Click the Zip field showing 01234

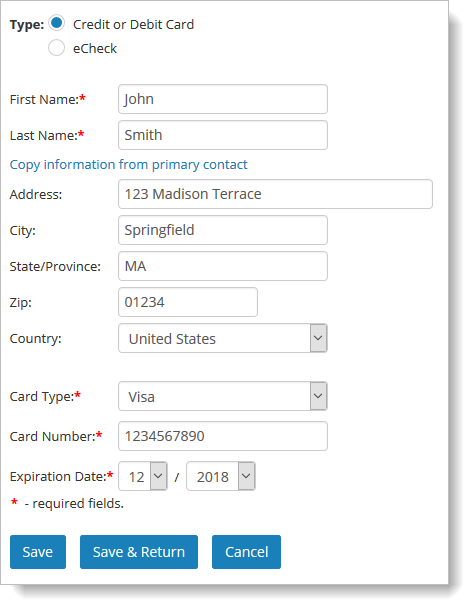click(x=188, y=302)
